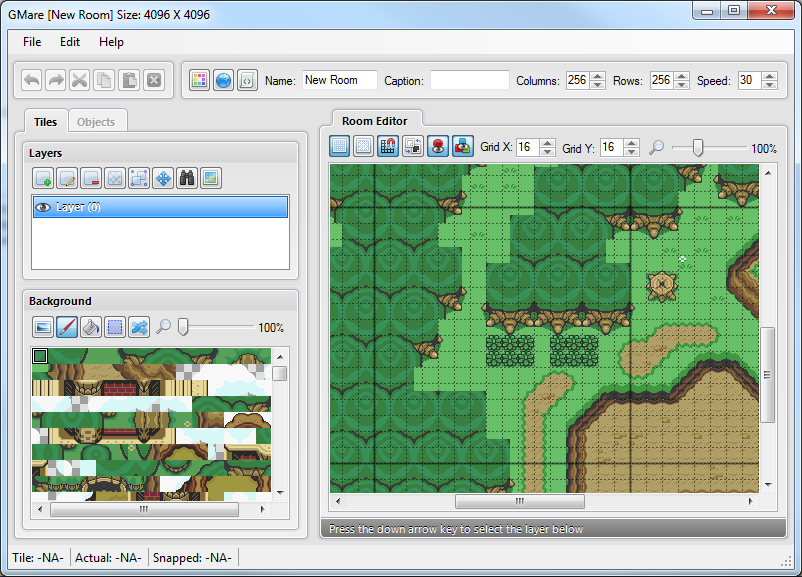Increase Grid X value with up arrow
802x577 pixels.
pyautogui.click(x=548, y=143)
